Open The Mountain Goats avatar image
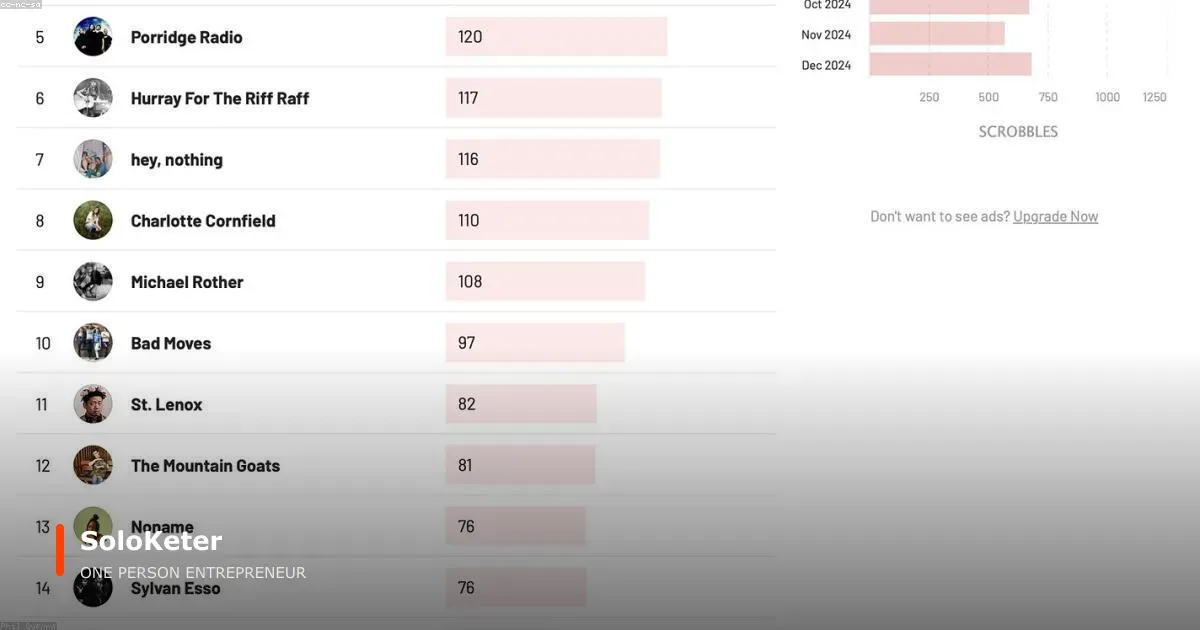Image resolution: width=1200 pixels, height=630 pixels. pyautogui.click(x=93, y=465)
